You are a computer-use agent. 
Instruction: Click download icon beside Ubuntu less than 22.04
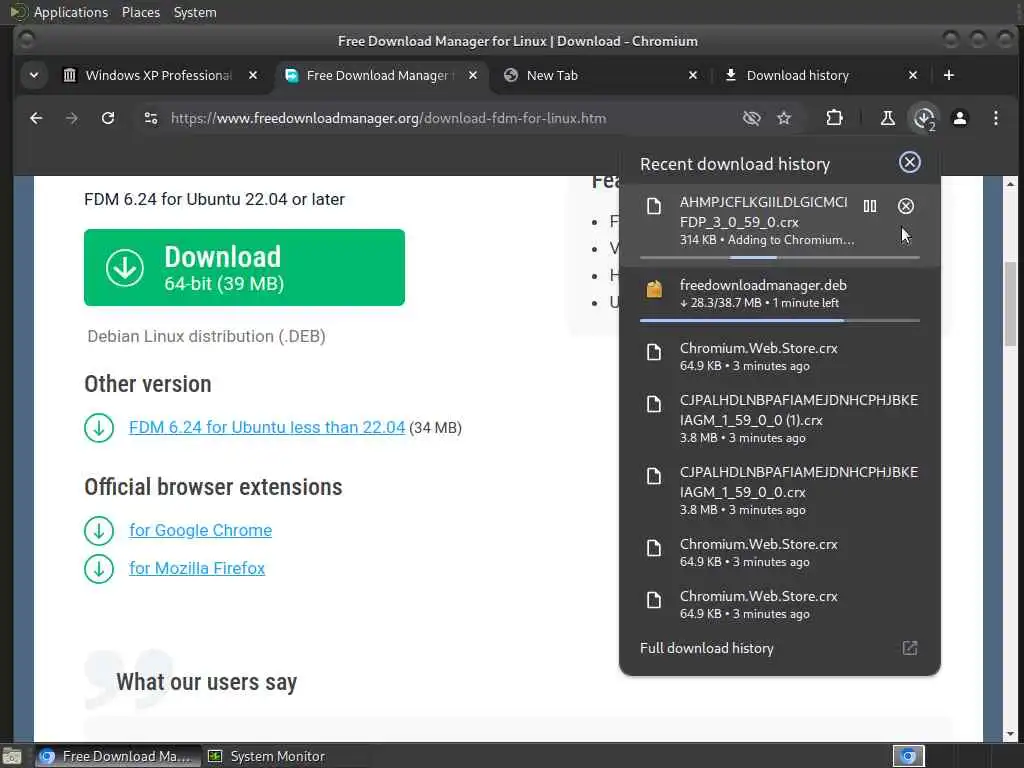(99, 428)
